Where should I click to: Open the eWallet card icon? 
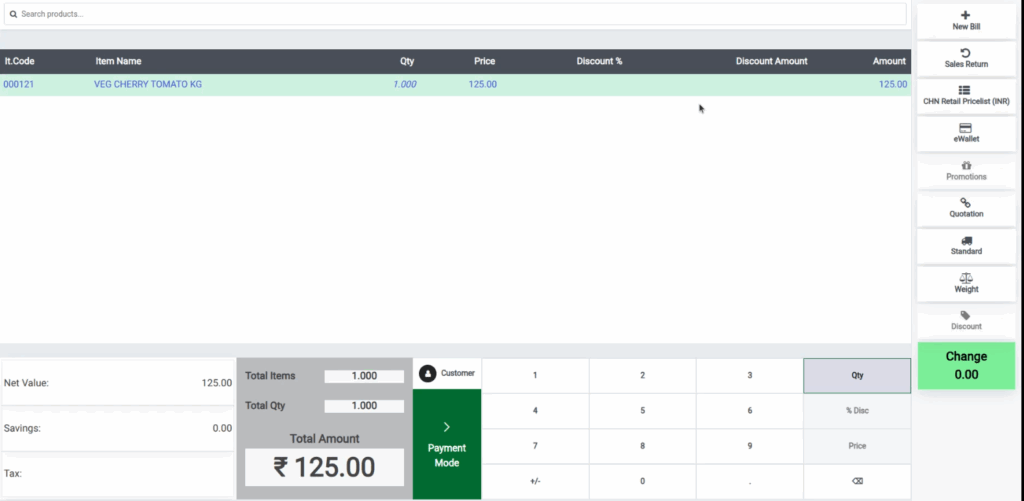coord(966,127)
